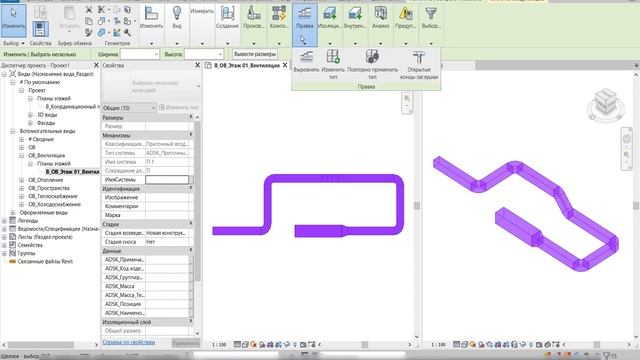Click the Cut geometry icon in Геометрия
Image resolution: width=640 pixels, height=360 pixels.
(102, 20)
